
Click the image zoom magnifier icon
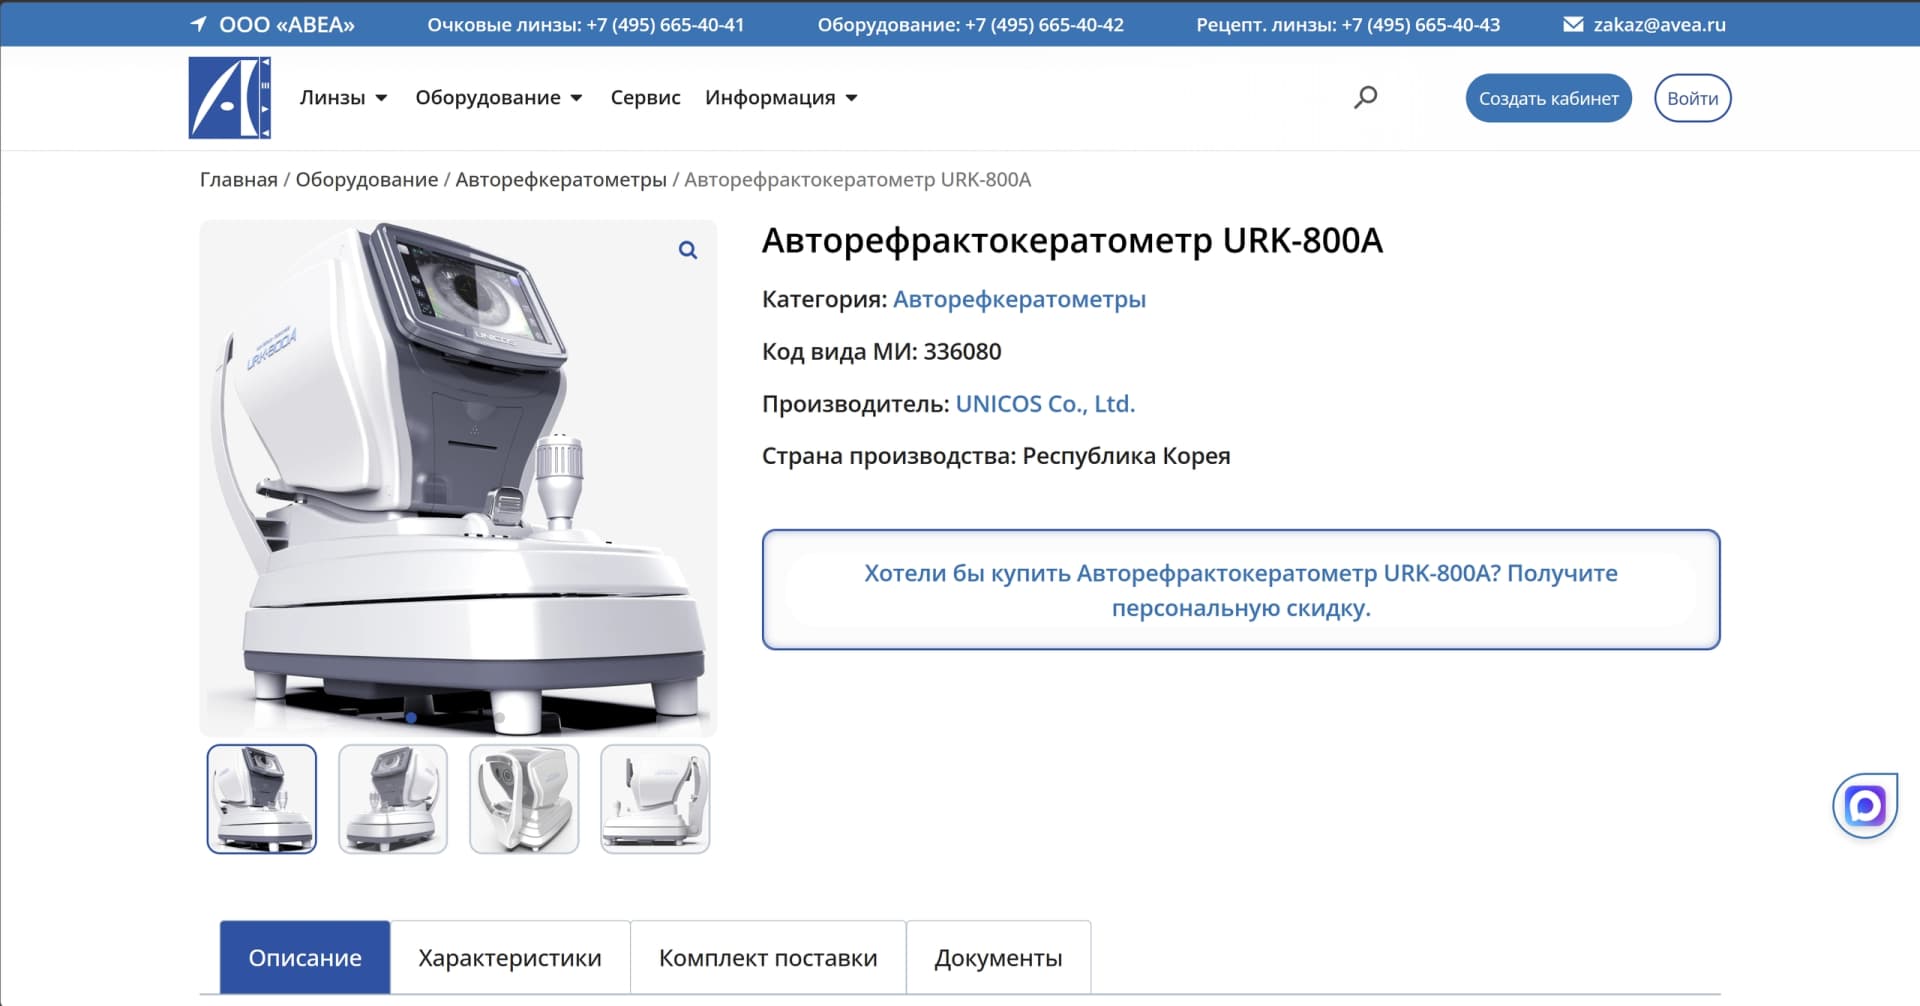pos(688,250)
